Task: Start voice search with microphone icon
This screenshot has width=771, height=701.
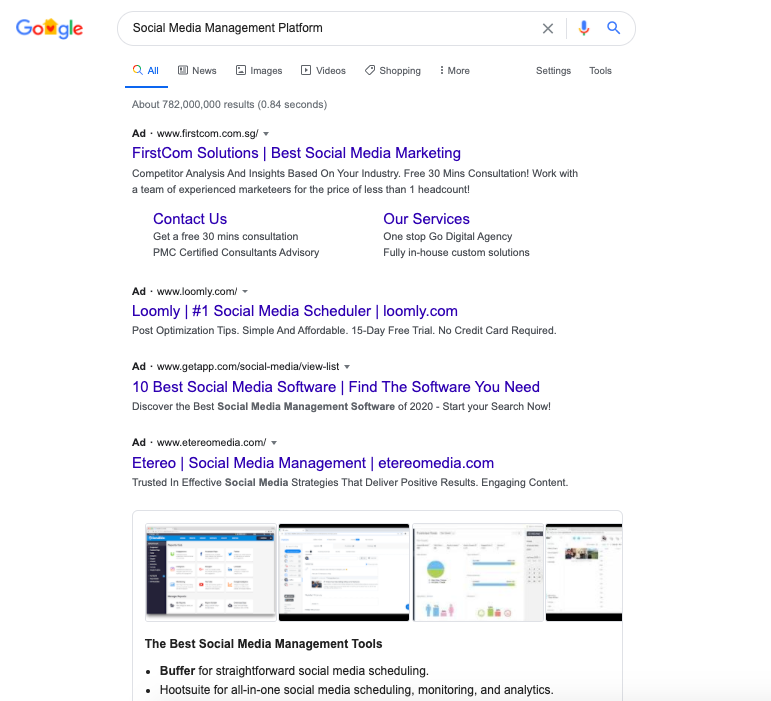Action: (x=584, y=28)
